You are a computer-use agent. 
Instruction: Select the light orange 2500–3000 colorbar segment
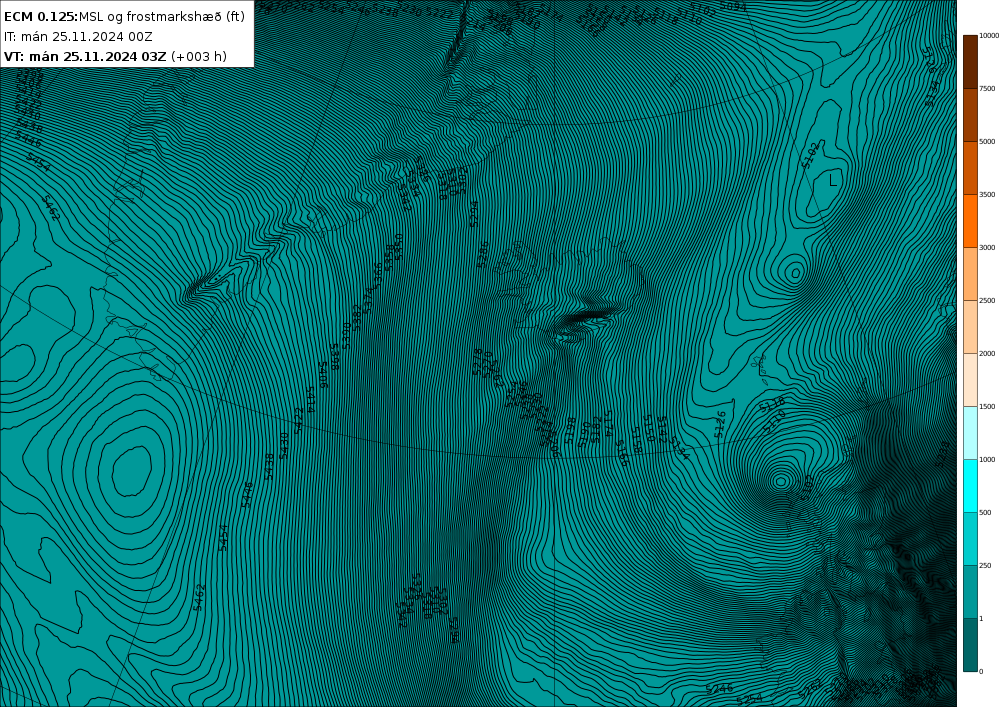969,273
